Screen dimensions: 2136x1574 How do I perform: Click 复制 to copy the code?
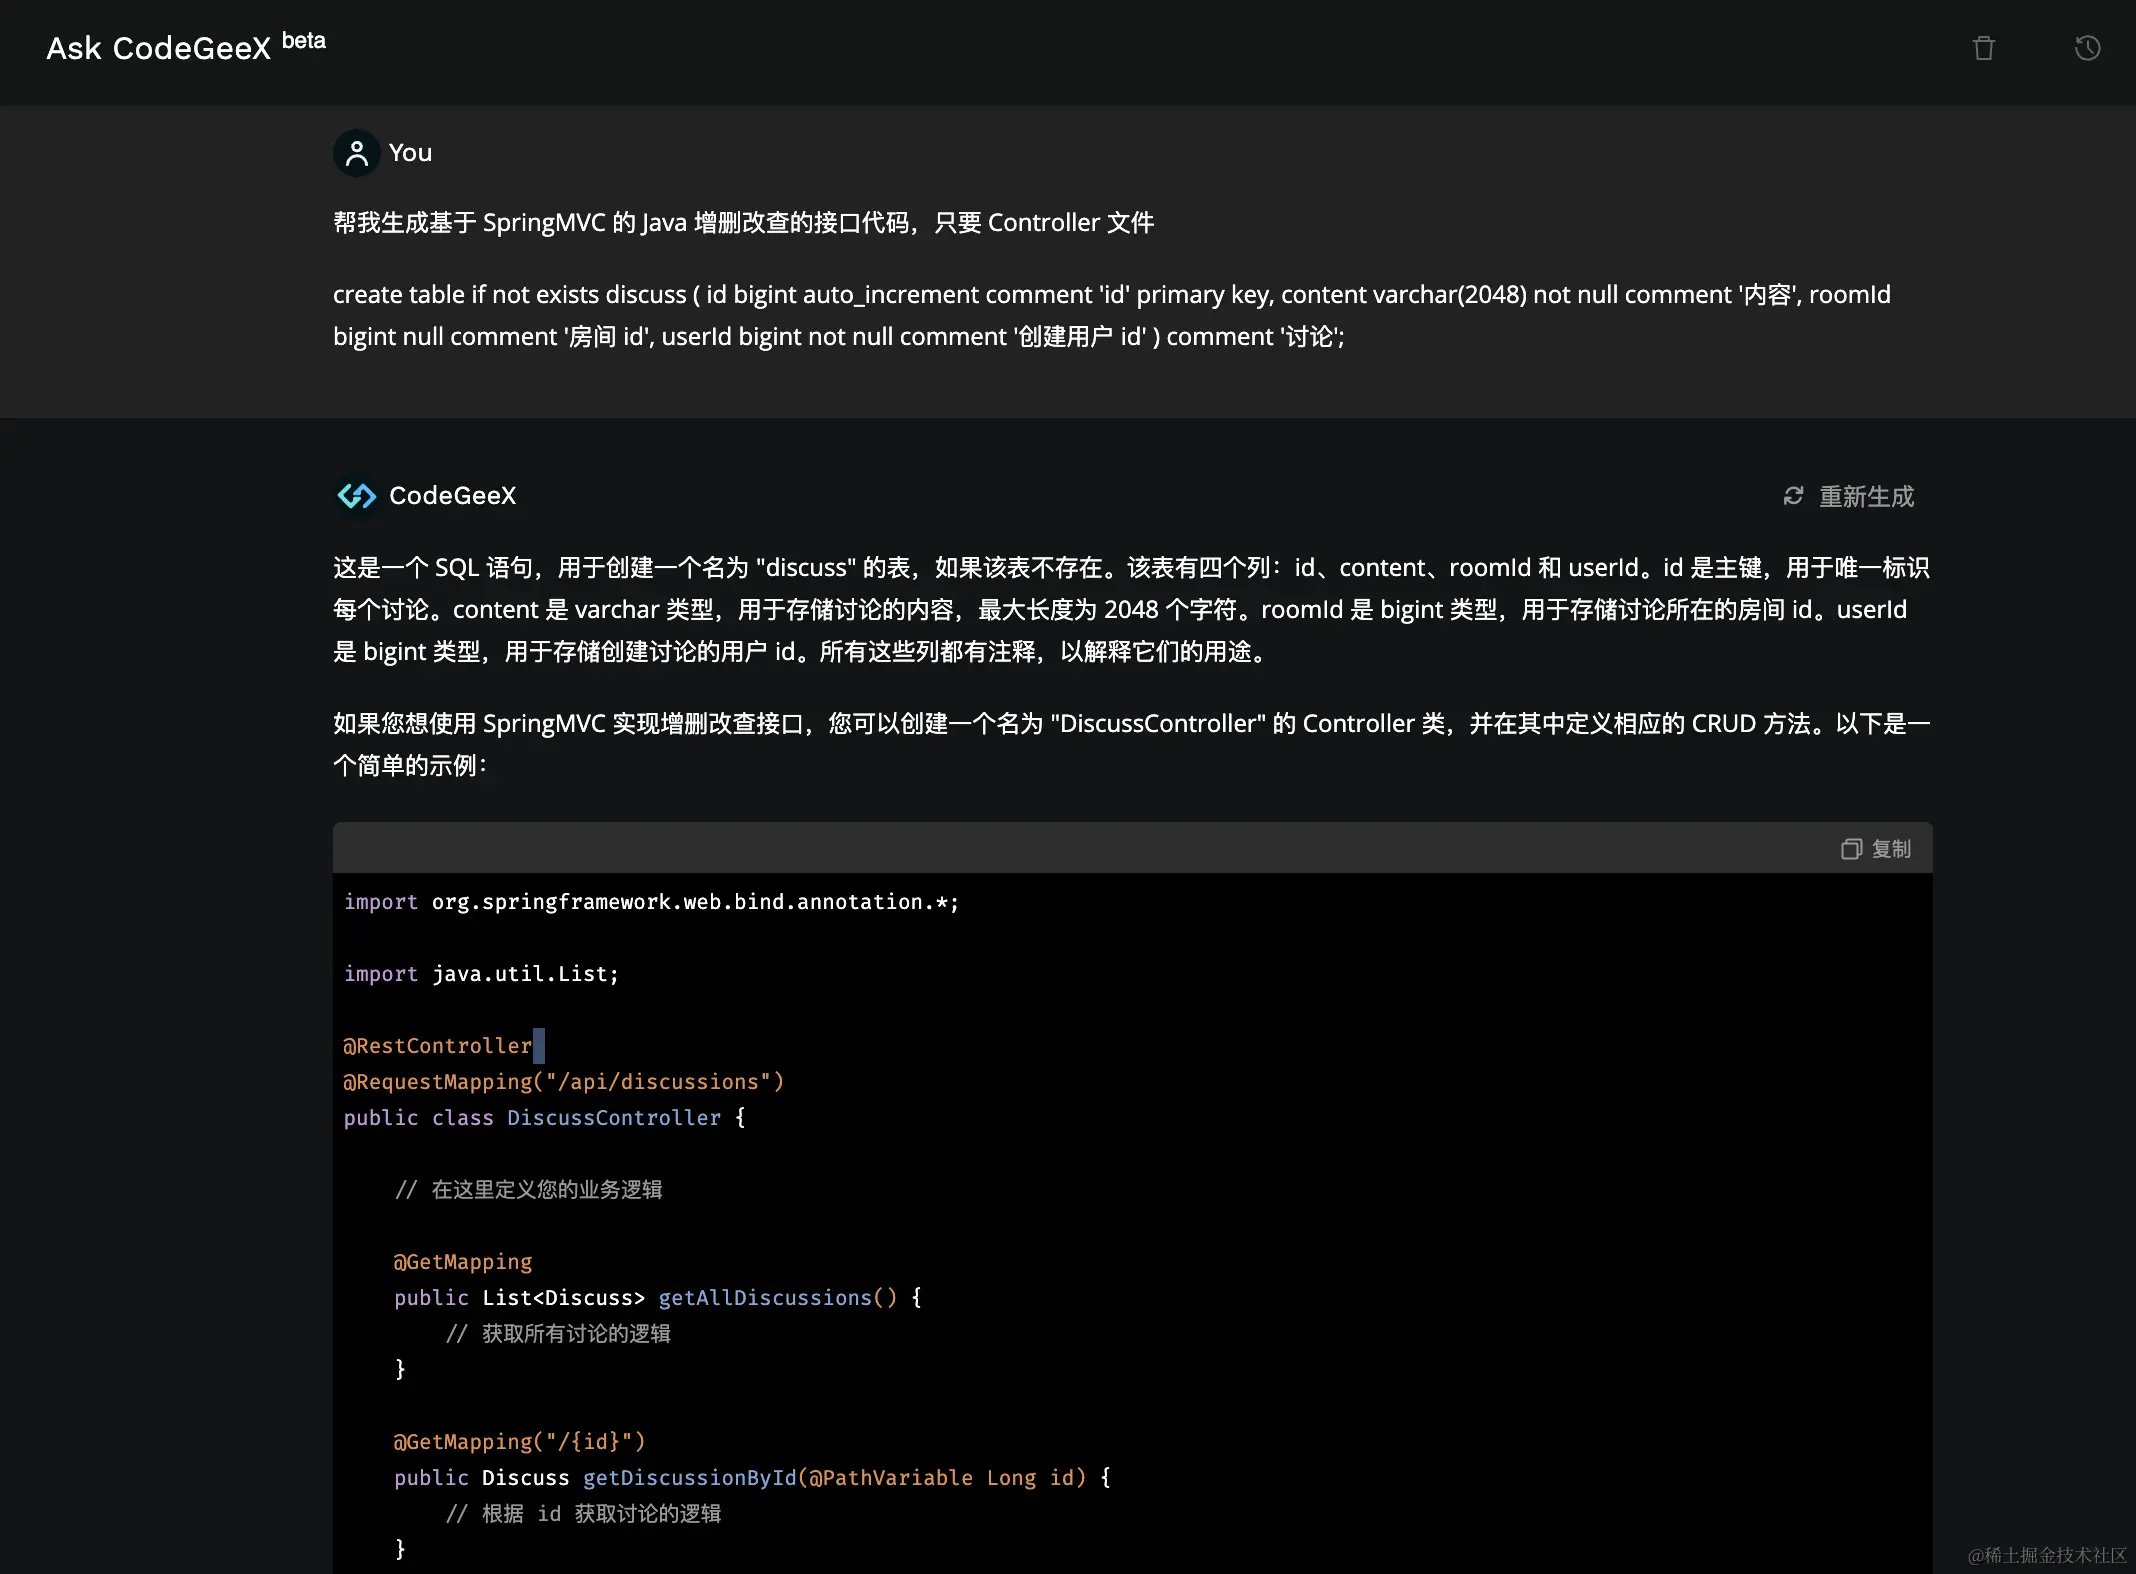(1891, 849)
